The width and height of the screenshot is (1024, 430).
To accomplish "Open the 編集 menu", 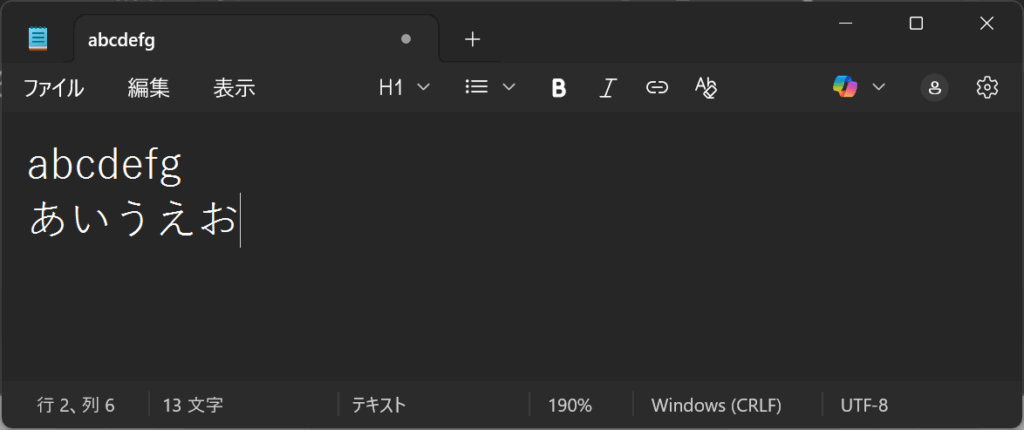I will pyautogui.click(x=149, y=88).
